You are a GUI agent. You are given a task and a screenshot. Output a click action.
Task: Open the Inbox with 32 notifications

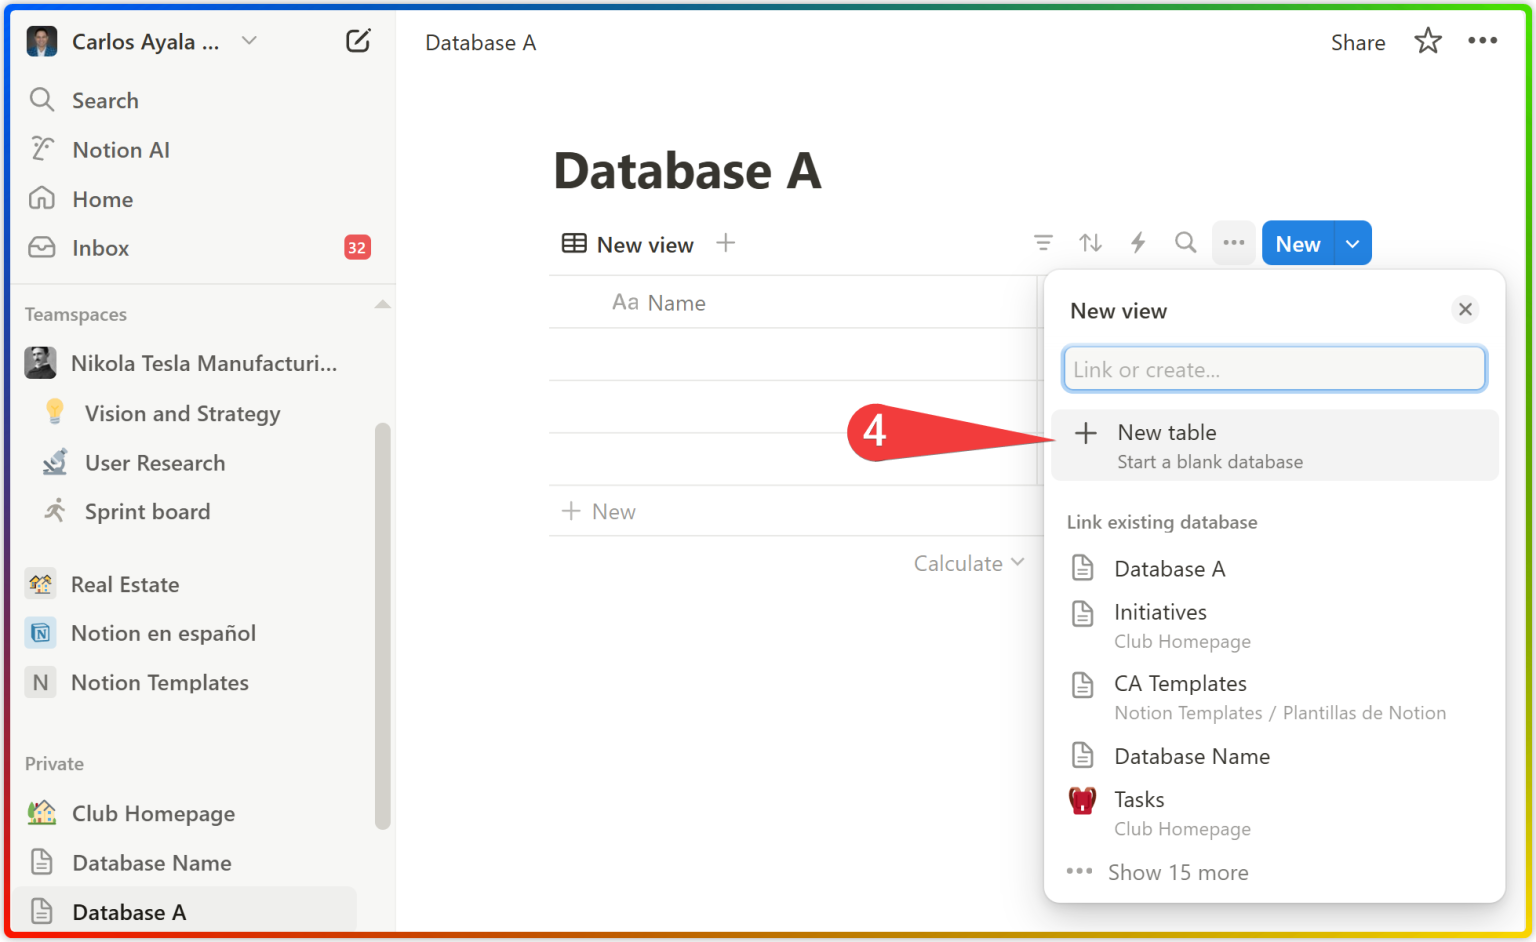click(x=100, y=247)
